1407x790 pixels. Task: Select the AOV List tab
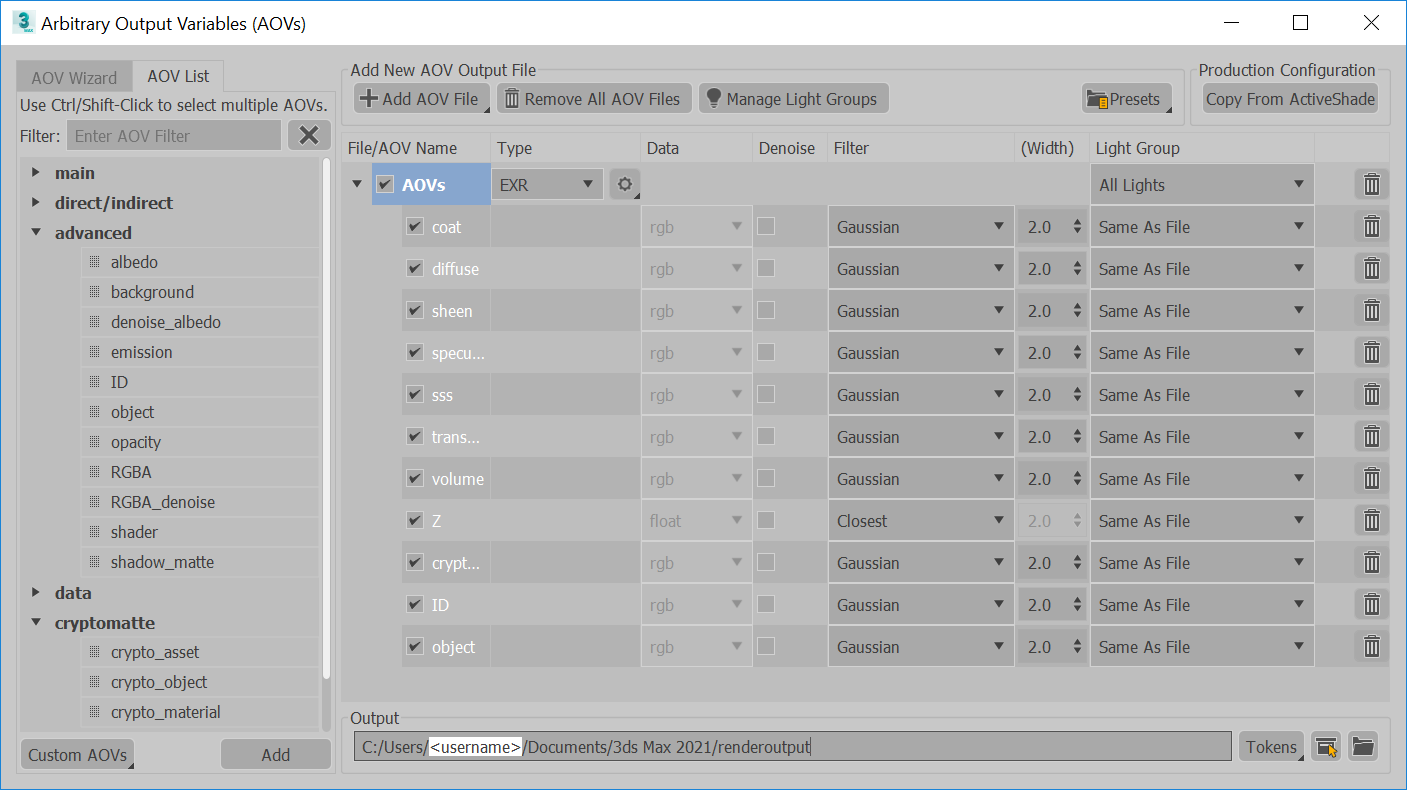[x=178, y=76]
